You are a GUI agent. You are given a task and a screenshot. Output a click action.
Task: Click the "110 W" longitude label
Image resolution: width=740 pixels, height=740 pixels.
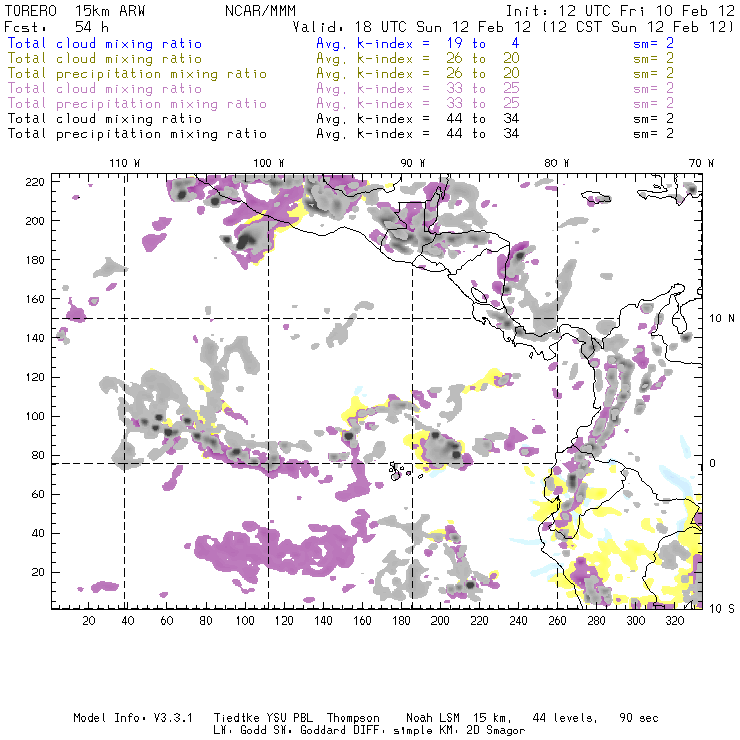(x=125, y=163)
